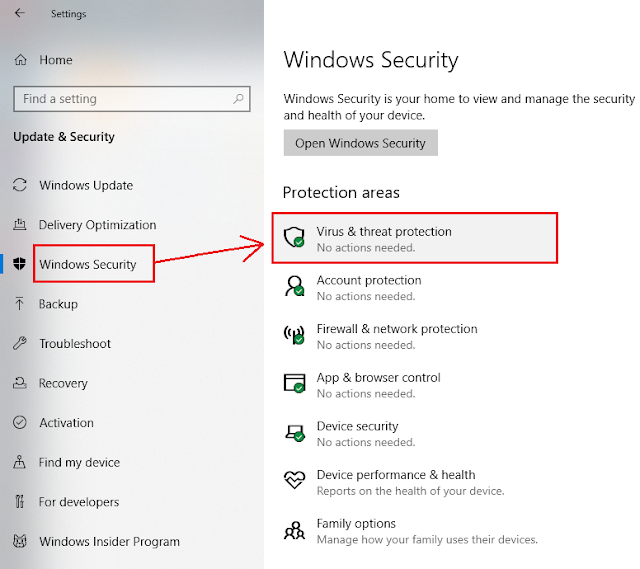
Task: Click the Find a setting search box
Action: [131, 98]
